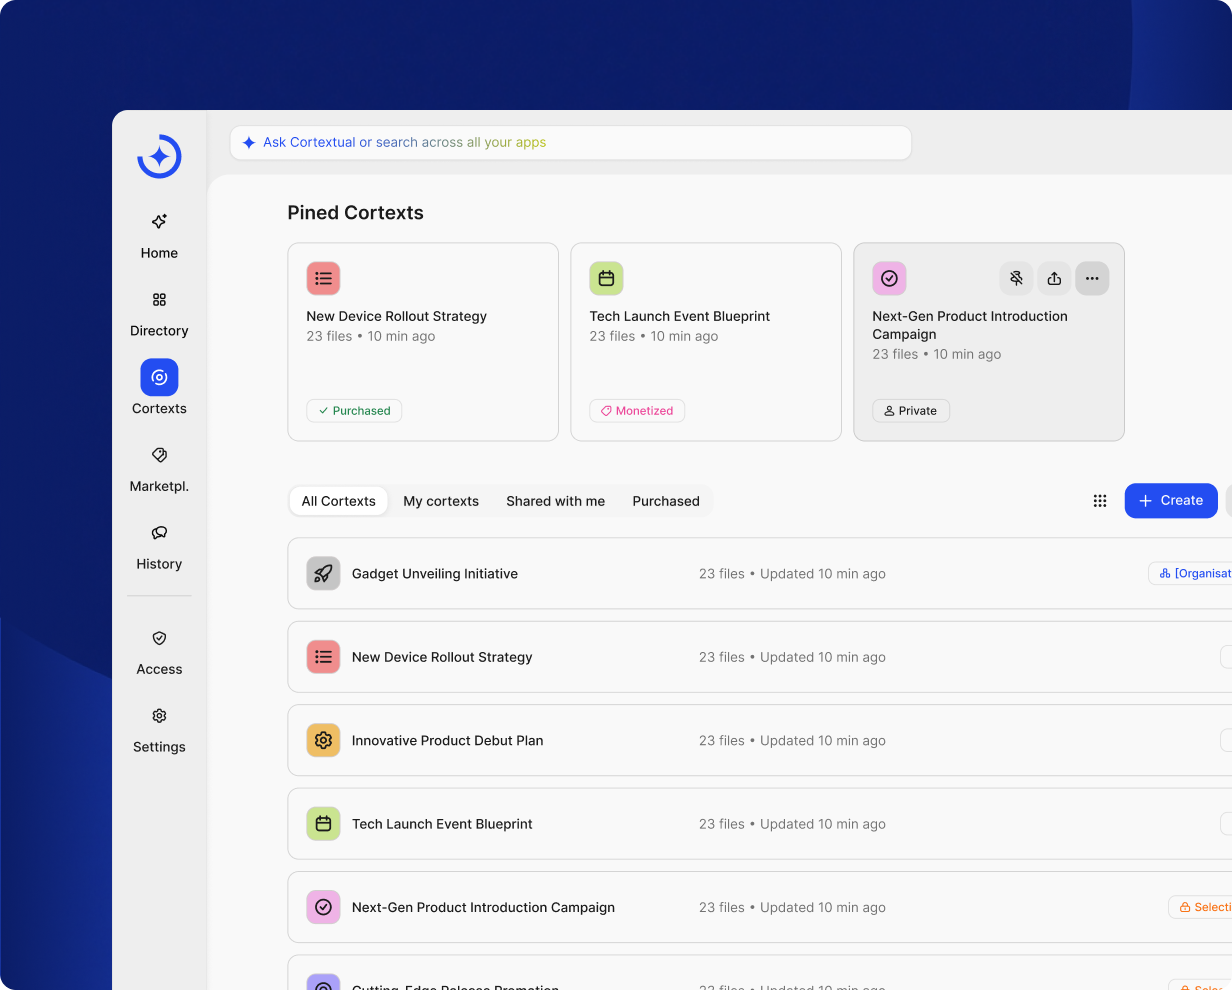Open the pinned Tech Launch Event Blueprint card
1232x990 pixels.
(705, 341)
